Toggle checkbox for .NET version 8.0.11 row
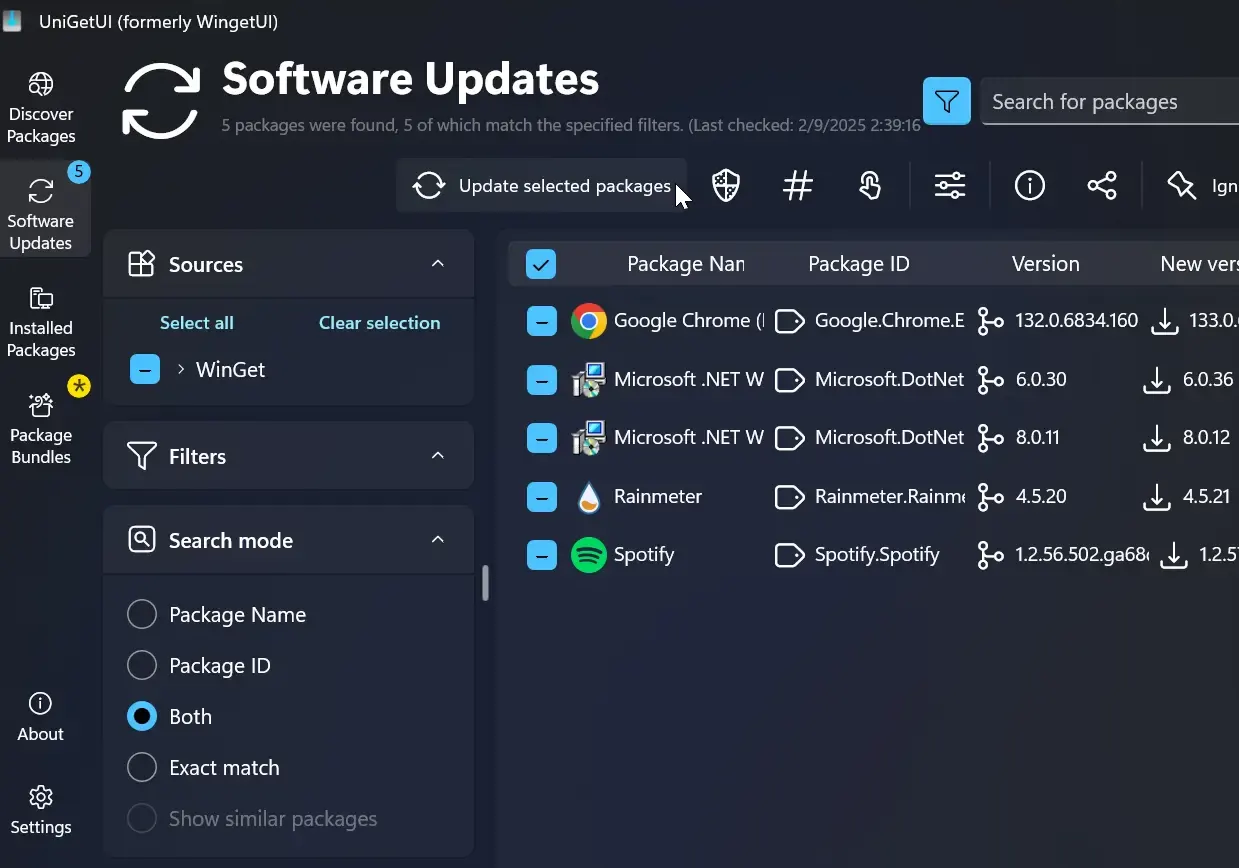This screenshot has width=1239, height=868. (541, 438)
